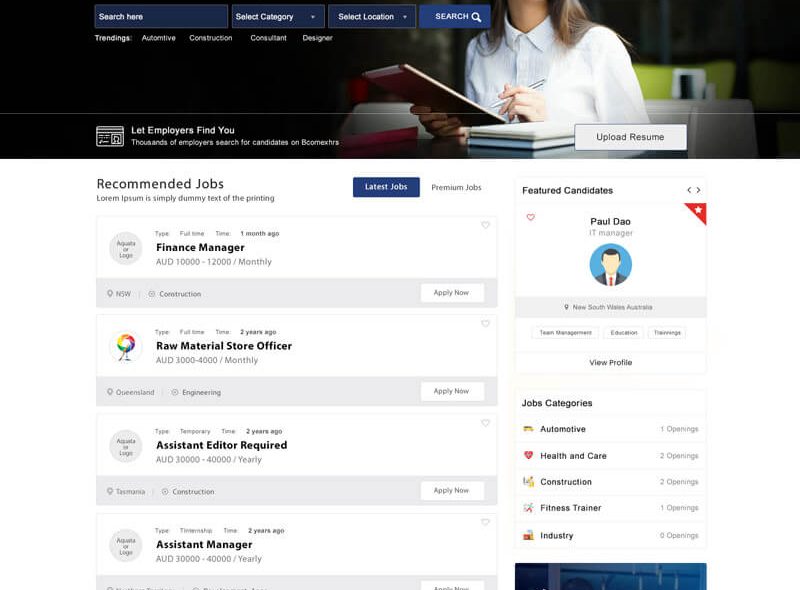The height and width of the screenshot is (590, 800).
Task: Switch to the Premium Jobs tab
Action: pyautogui.click(x=456, y=187)
